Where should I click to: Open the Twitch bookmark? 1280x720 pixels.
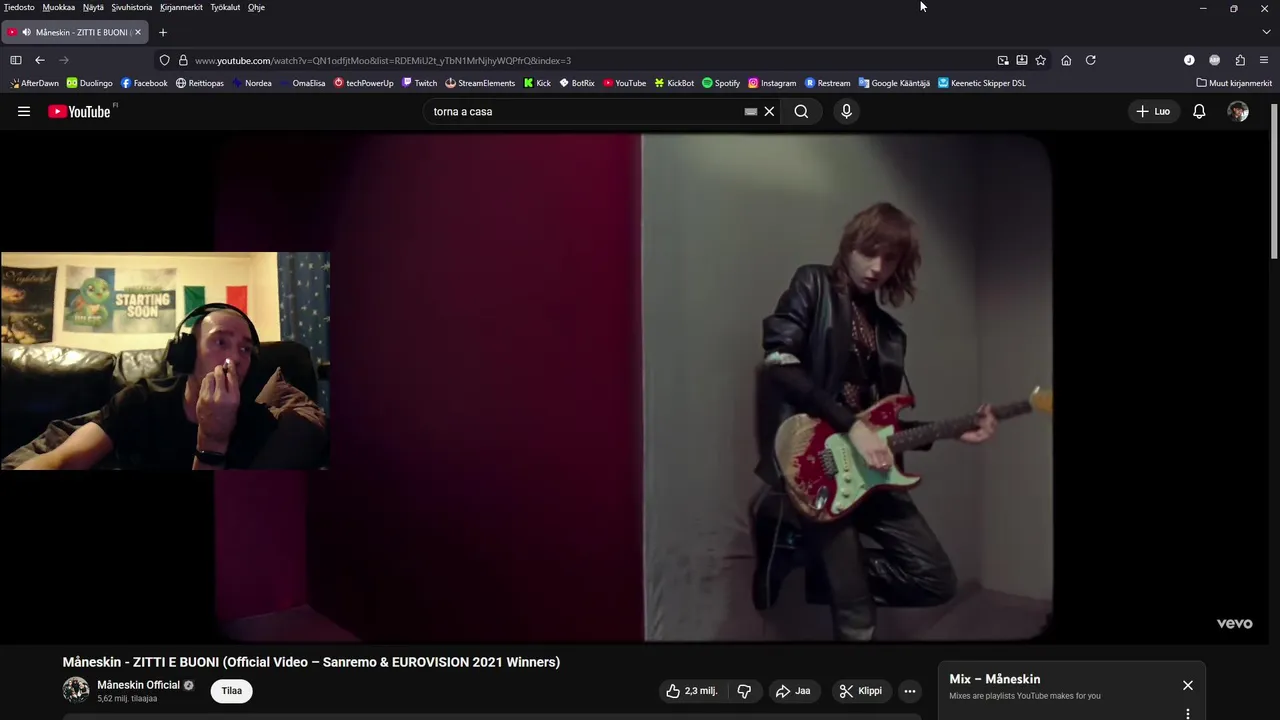point(420,83)
